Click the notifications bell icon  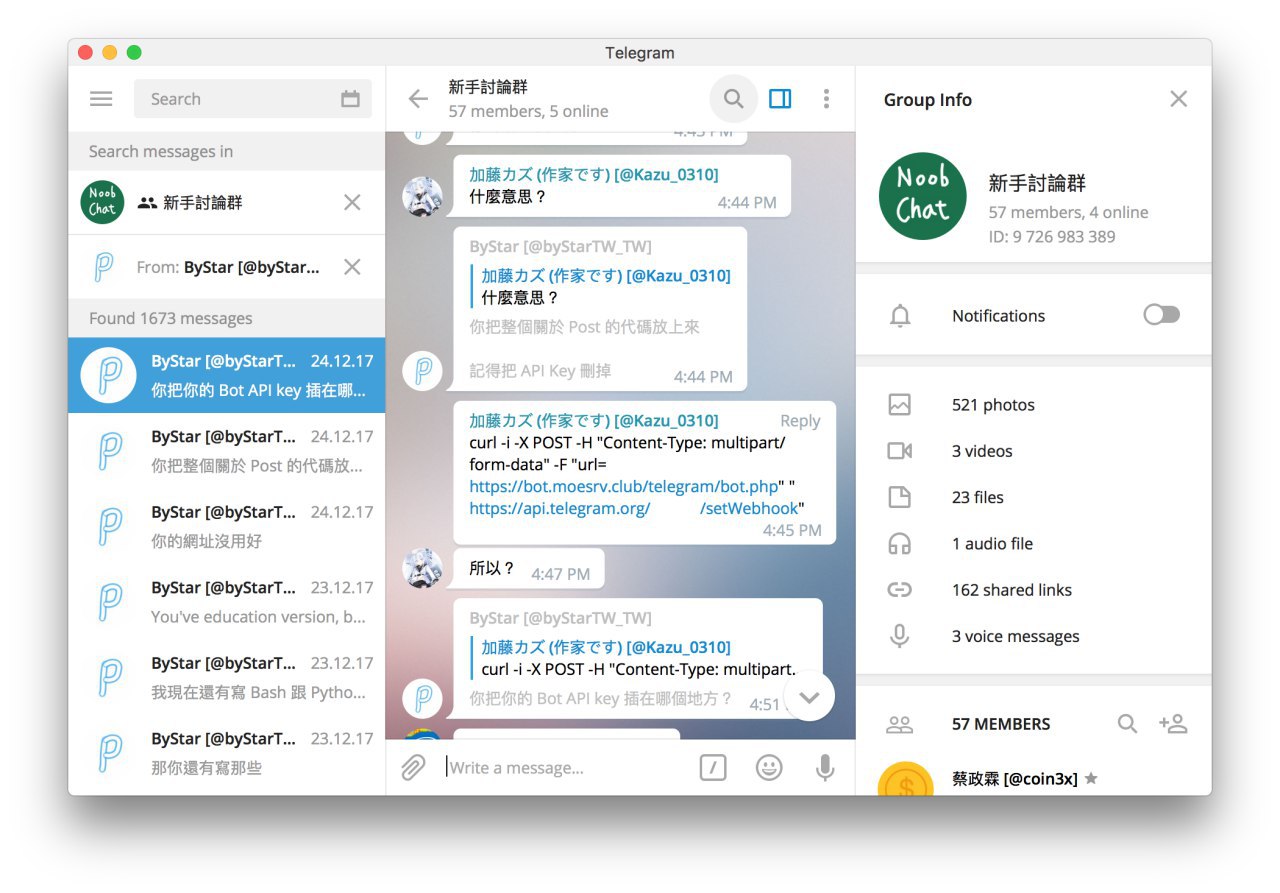pyautogui.click(x=900, y=316)
